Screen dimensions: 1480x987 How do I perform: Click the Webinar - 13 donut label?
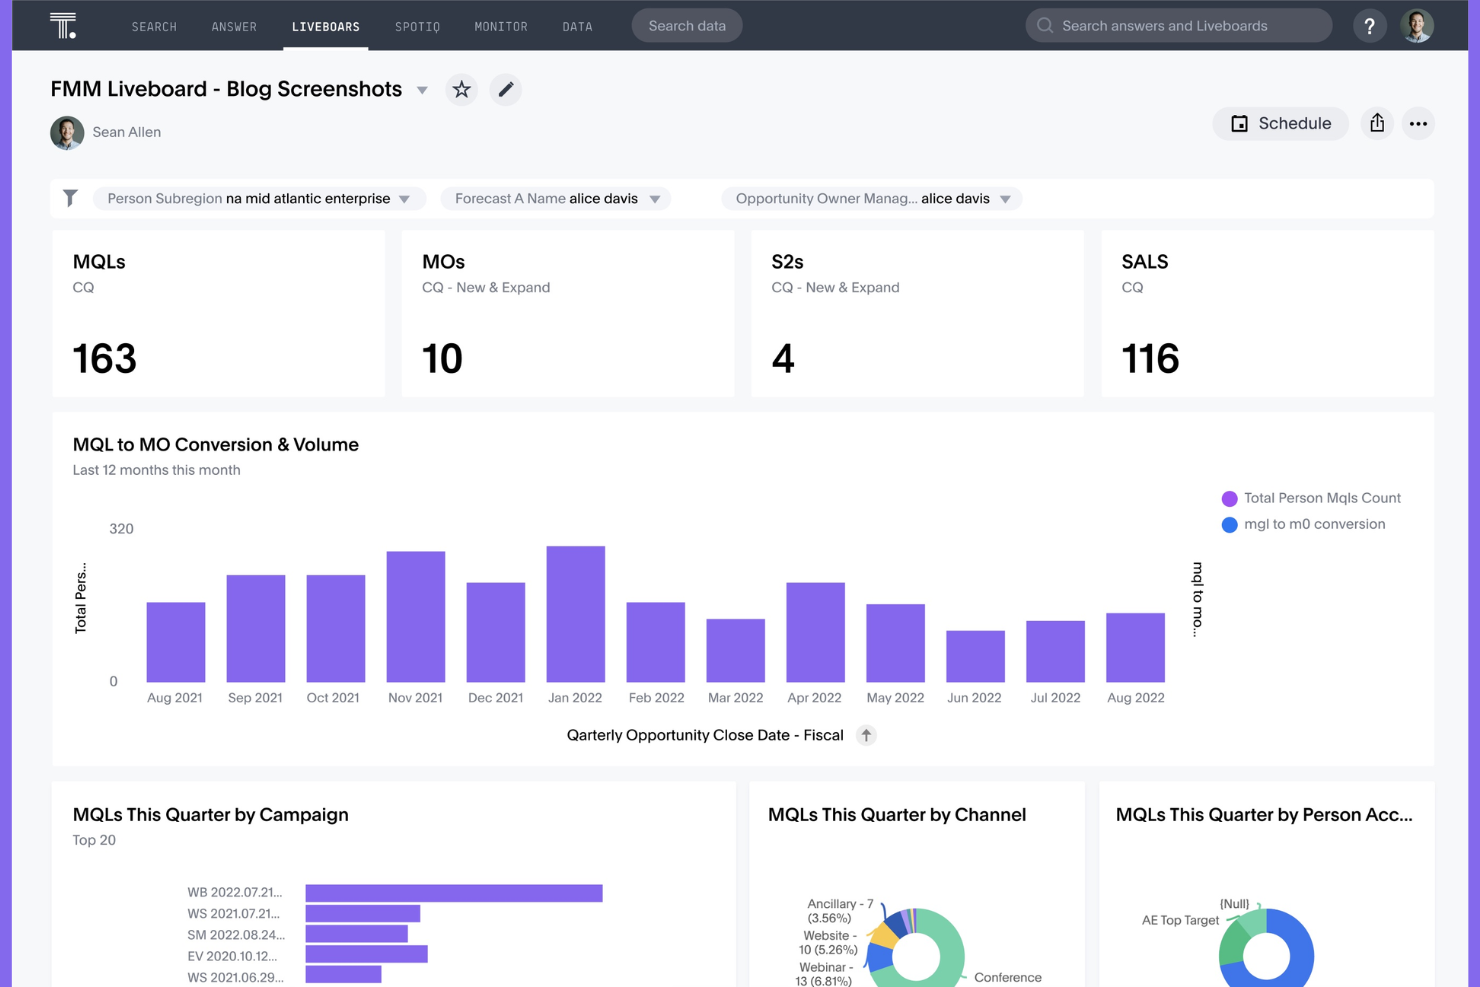click(825, 975)
